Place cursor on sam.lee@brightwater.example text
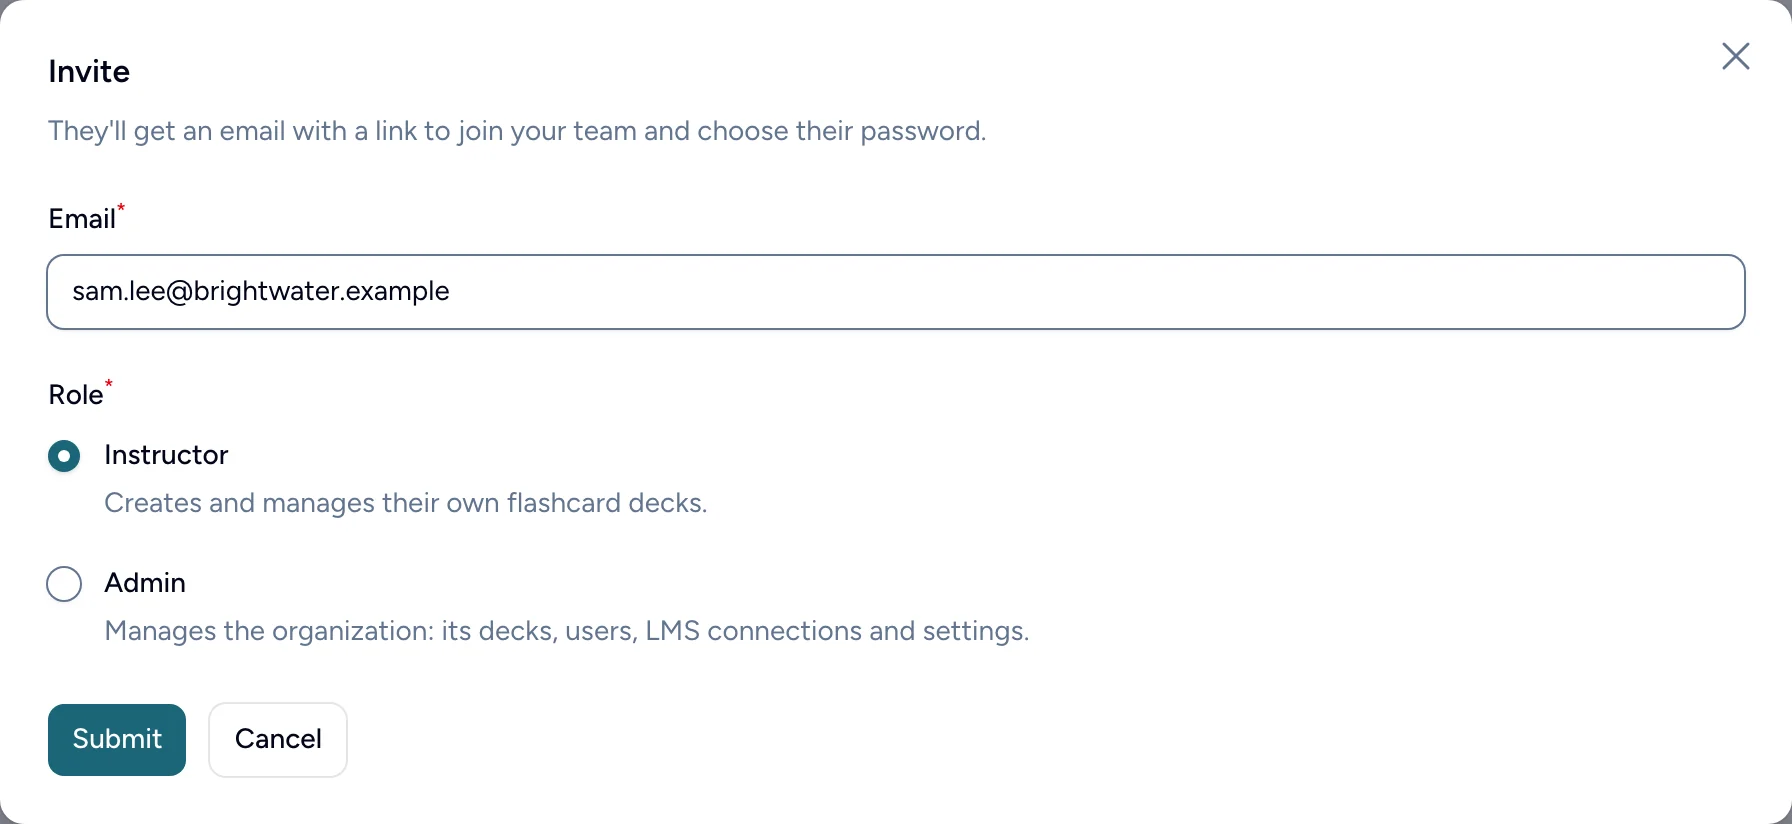The width and height of the screenshot is (1792, 824). coord(261,291)
